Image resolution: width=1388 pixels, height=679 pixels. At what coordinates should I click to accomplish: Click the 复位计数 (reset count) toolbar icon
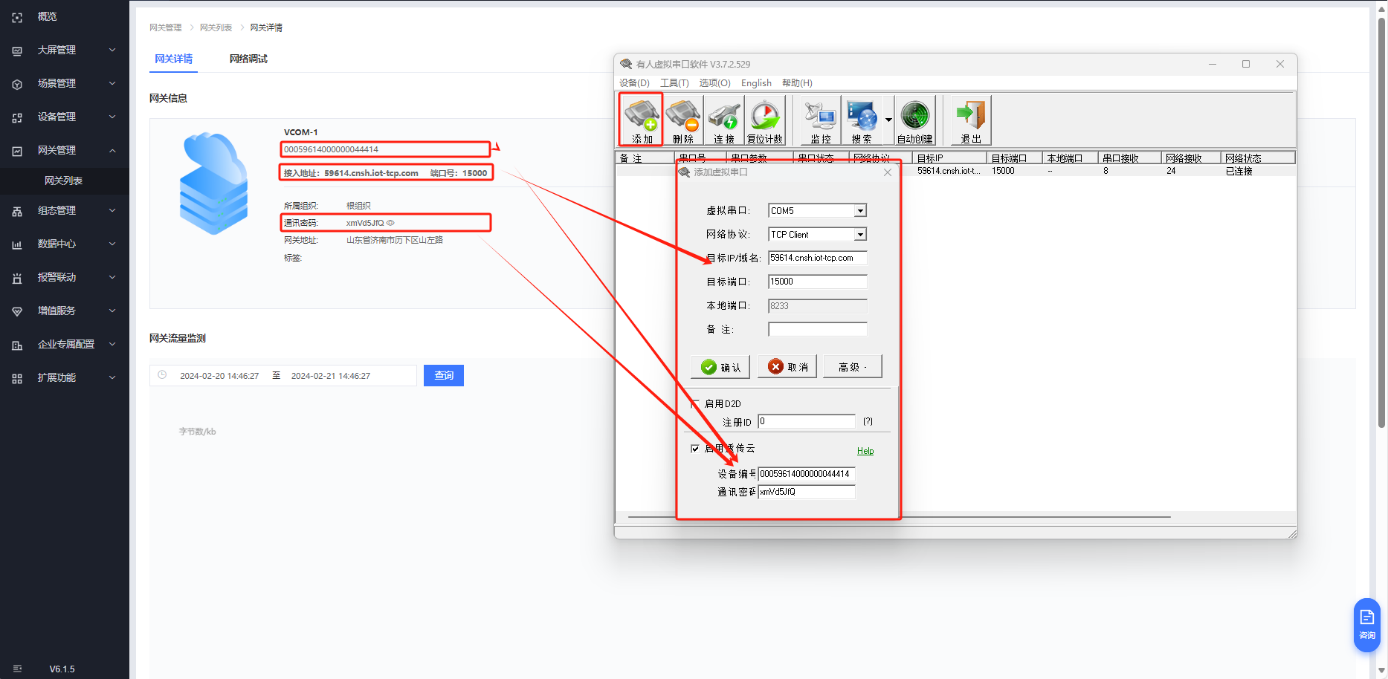pyautogui.click(x=765, y=120)
